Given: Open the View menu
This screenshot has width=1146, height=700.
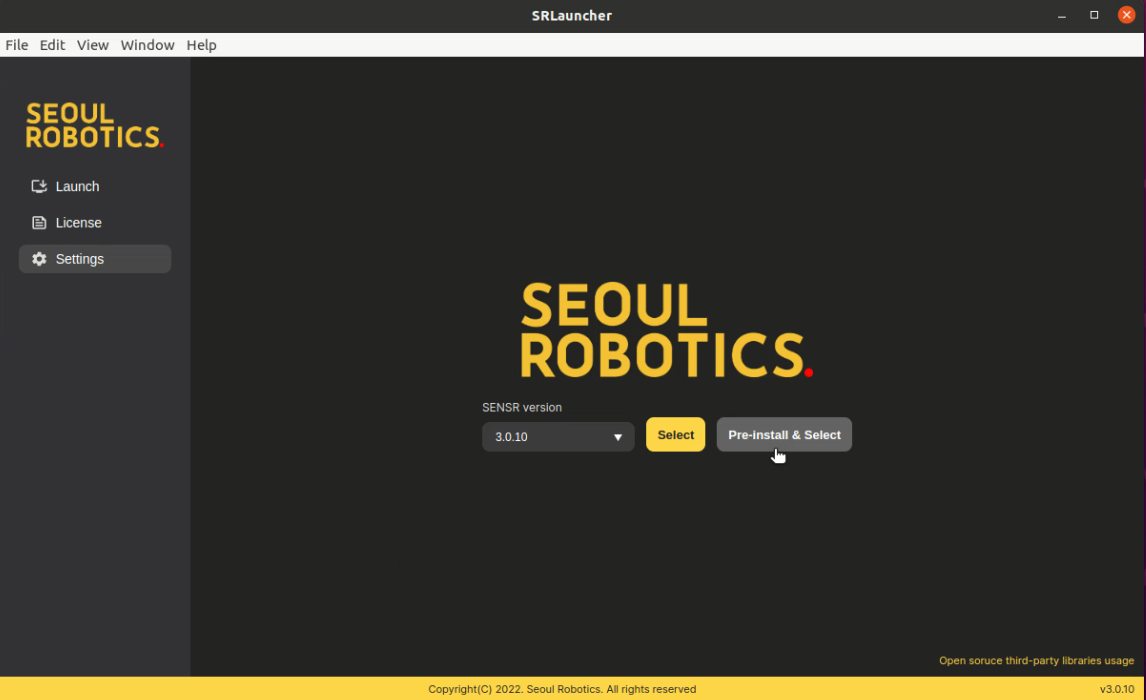Looking at the screenshot, I should tap(93, 45).
